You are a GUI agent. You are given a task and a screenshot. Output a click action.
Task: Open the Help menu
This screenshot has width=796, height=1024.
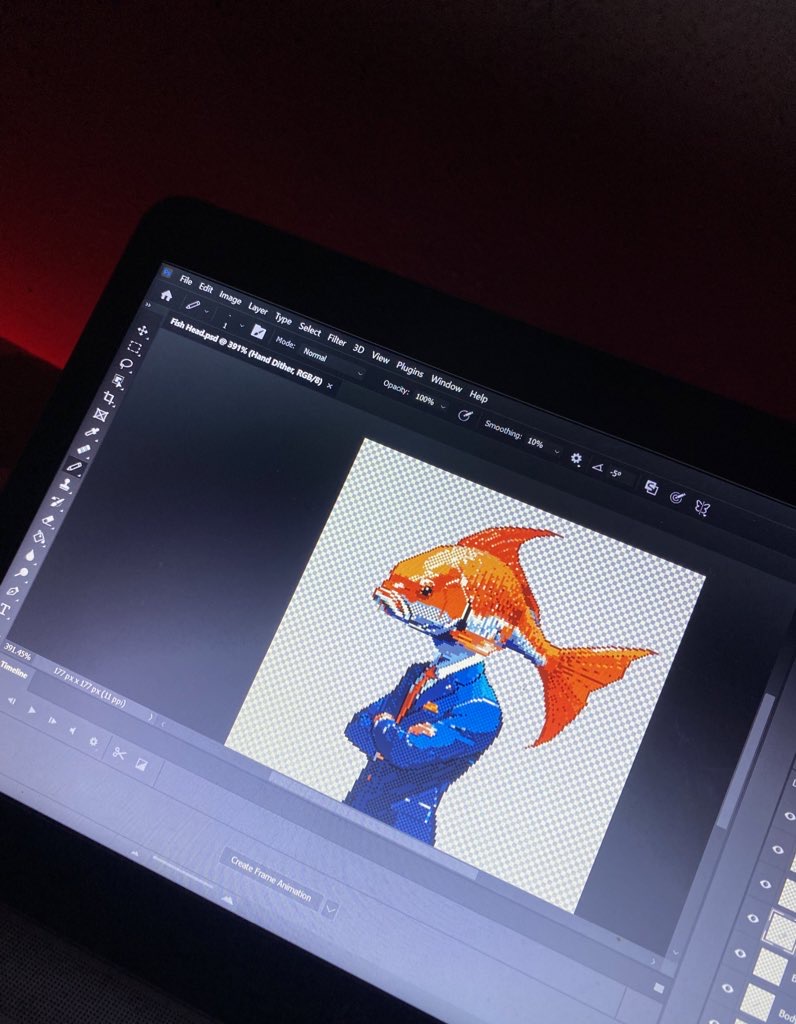click(x=478, y=396)
